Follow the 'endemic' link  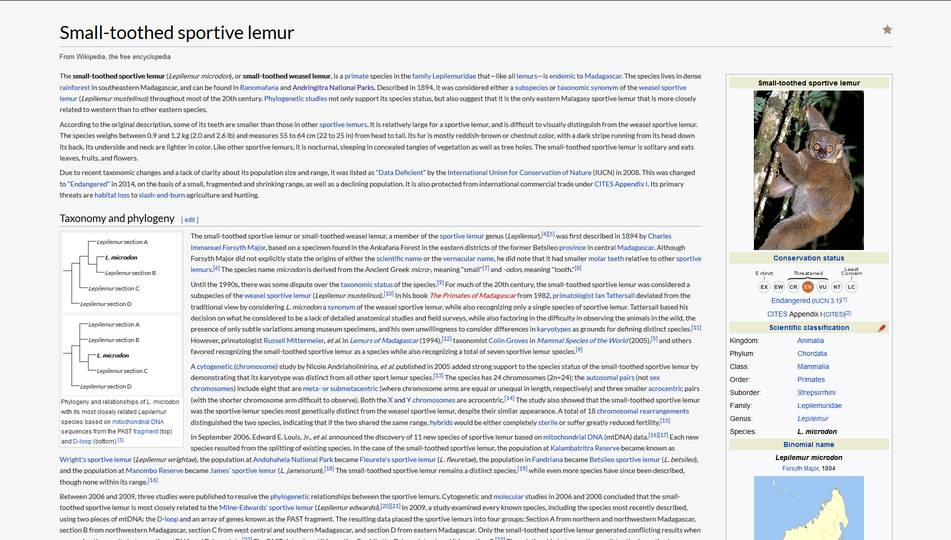[x=562, y=76]
